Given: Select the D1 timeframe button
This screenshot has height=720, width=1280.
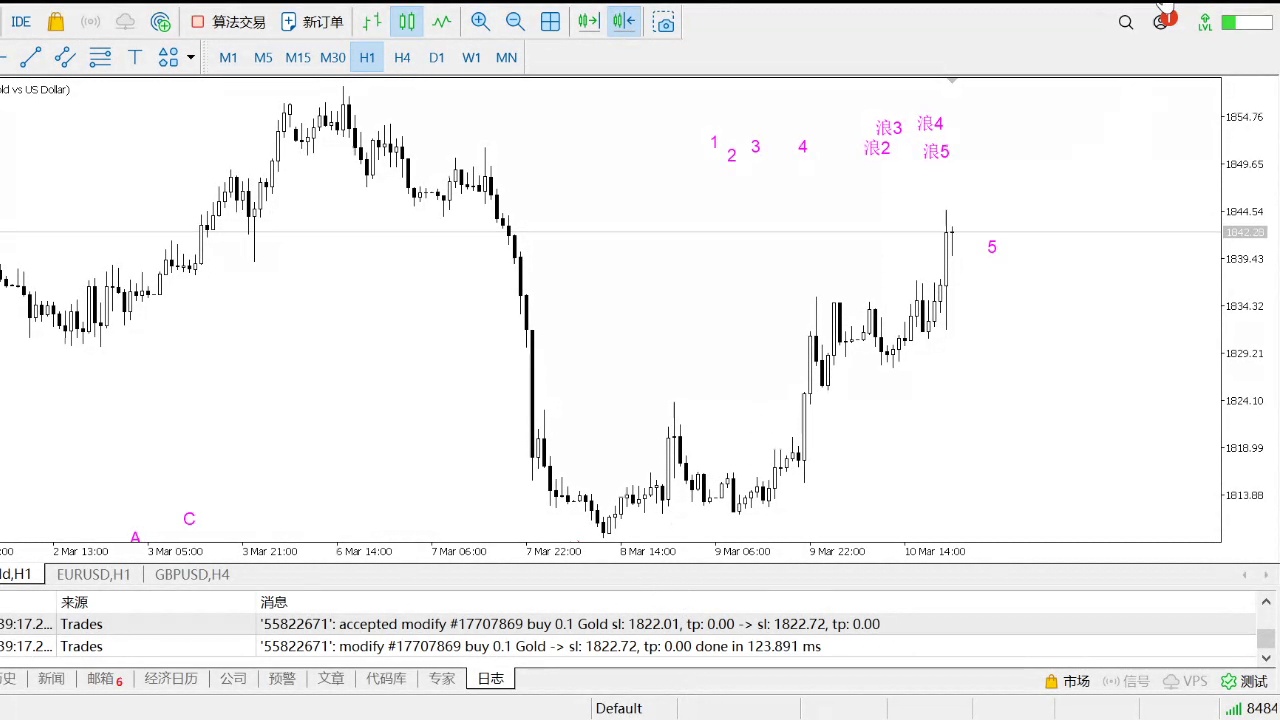Looking at the screenshot, I should 437,58.
